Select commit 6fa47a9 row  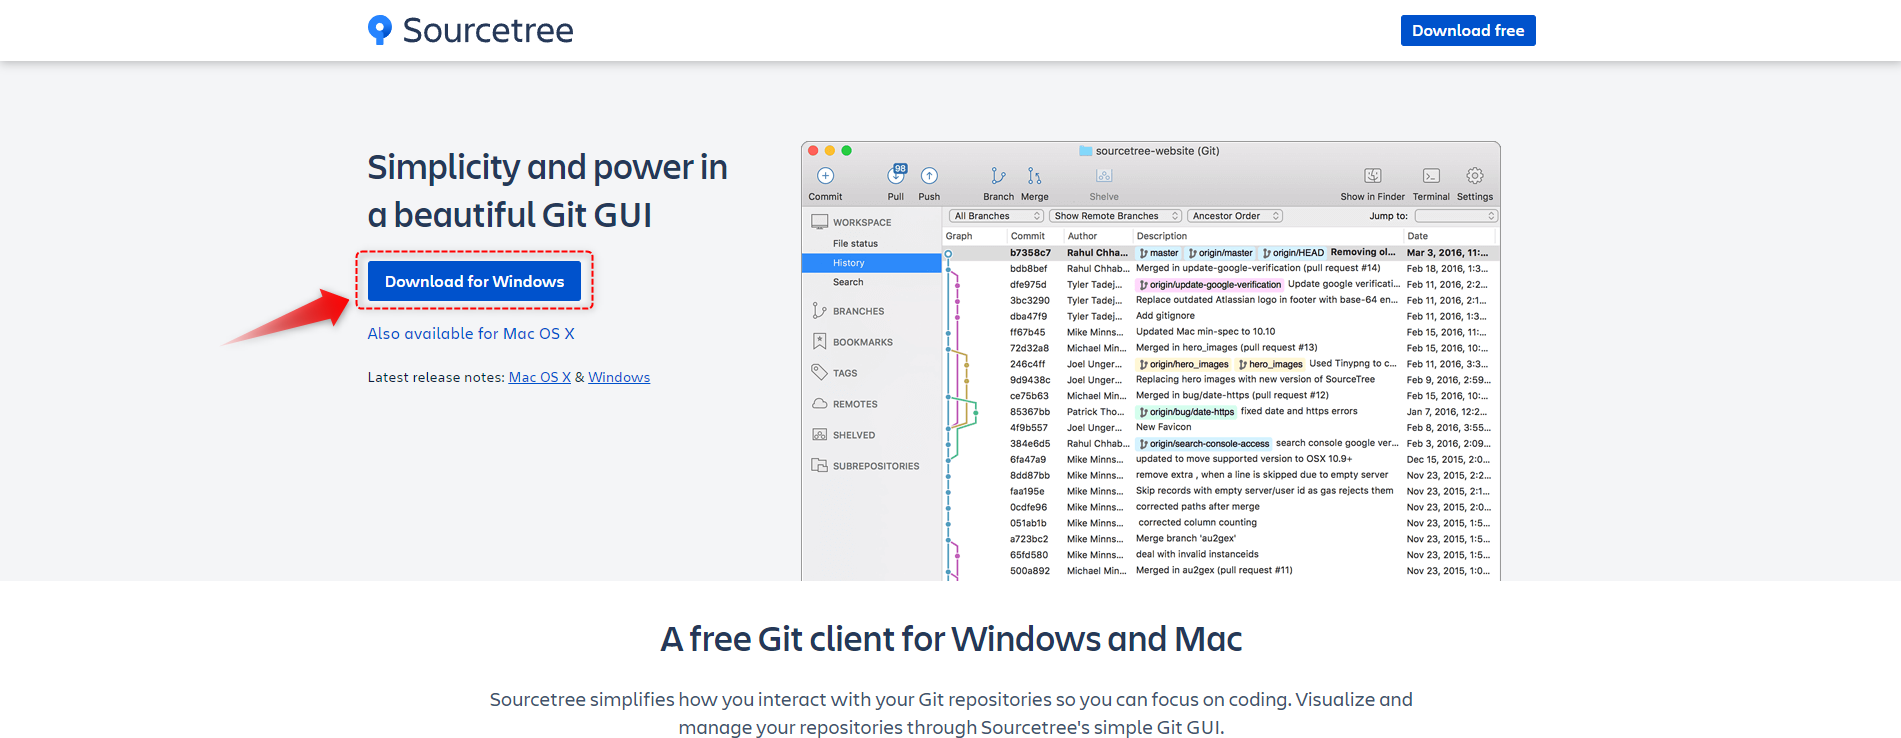pyautogui.click(x=1221, y=459)
